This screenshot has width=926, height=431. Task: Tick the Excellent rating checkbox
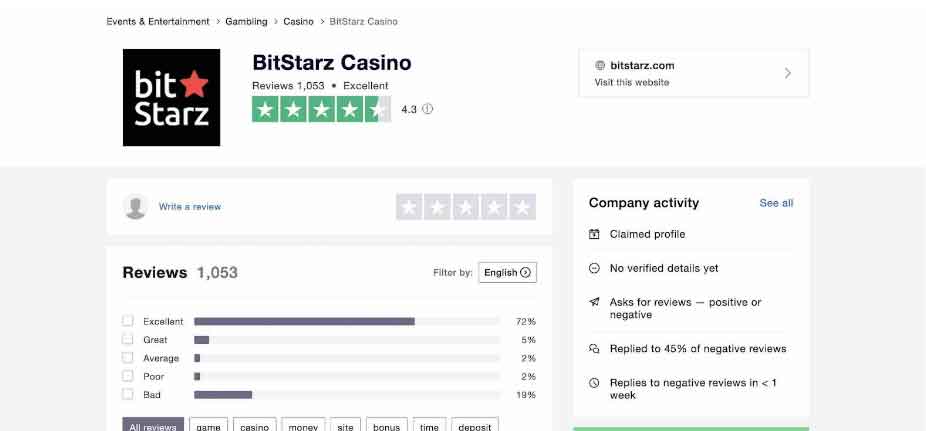pyautogui.click(x=128, y=321)
